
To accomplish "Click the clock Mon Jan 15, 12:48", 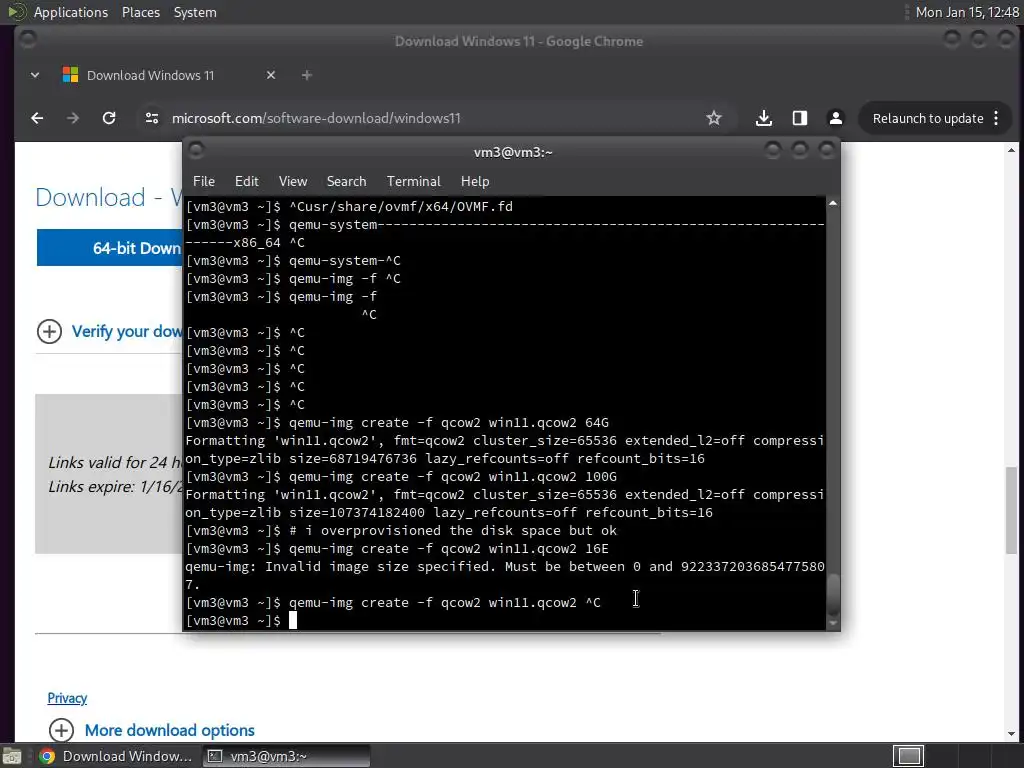I will [x=967, y=12].
